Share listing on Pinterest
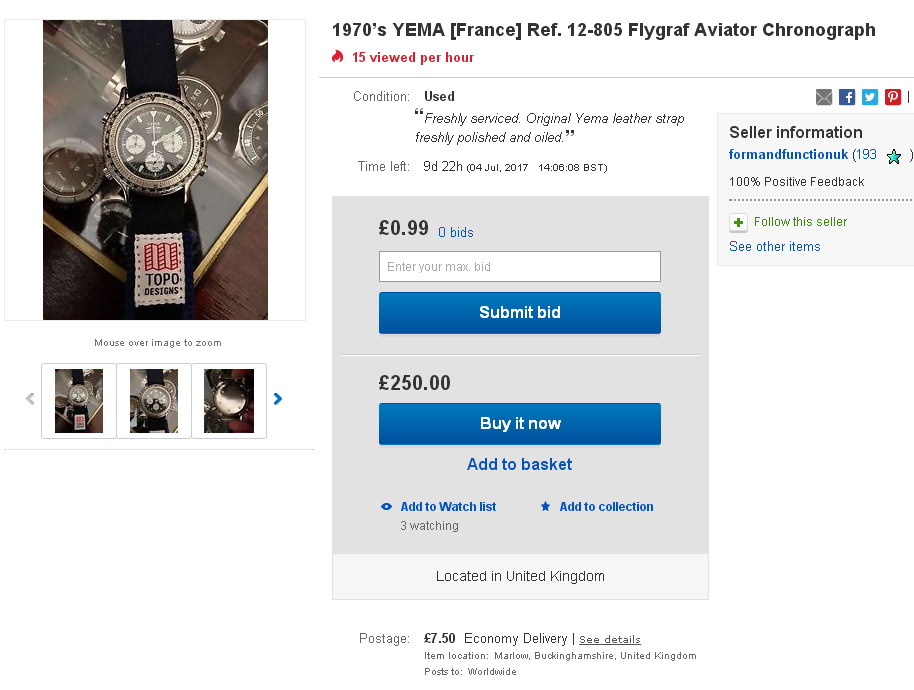Screen dimensions: 914x690 (893, 97)
